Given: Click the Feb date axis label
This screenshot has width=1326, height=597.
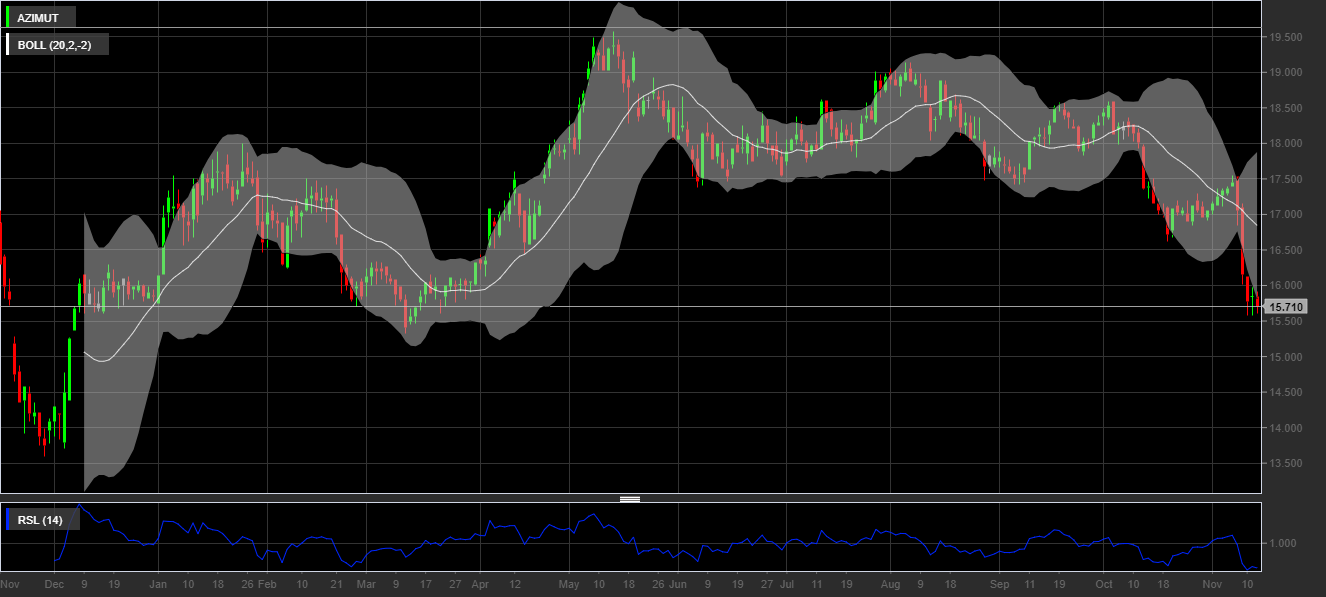Looking at the screenshot, I should coord(267,583).
